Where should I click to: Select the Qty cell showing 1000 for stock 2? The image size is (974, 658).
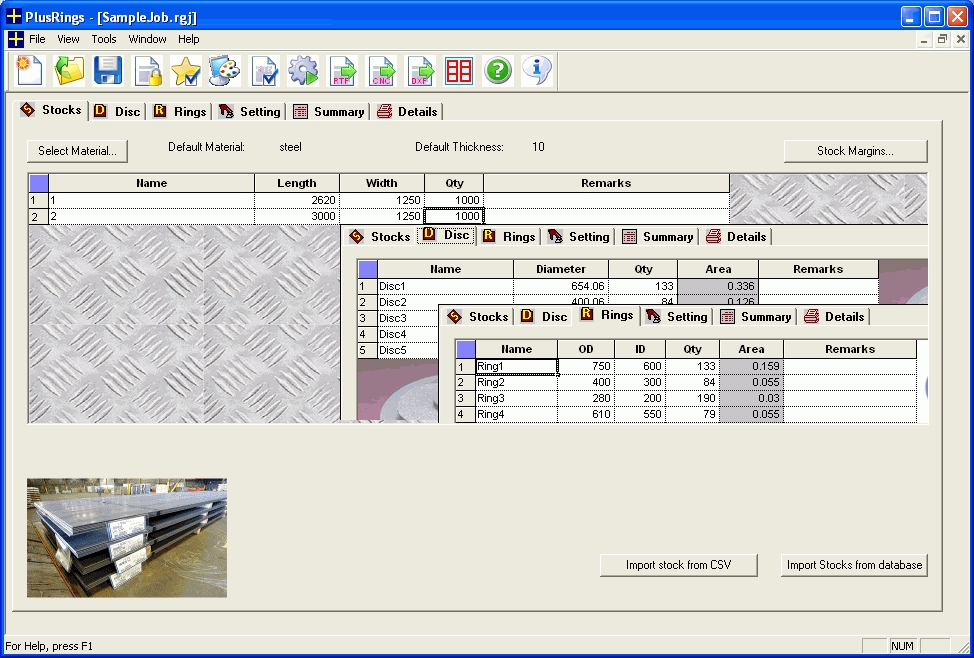[455, 215]
